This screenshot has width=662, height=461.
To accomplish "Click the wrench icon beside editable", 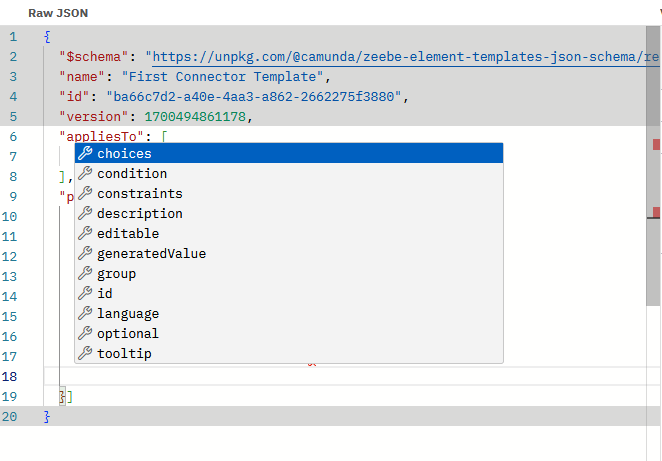I will [x=85, y=233].
